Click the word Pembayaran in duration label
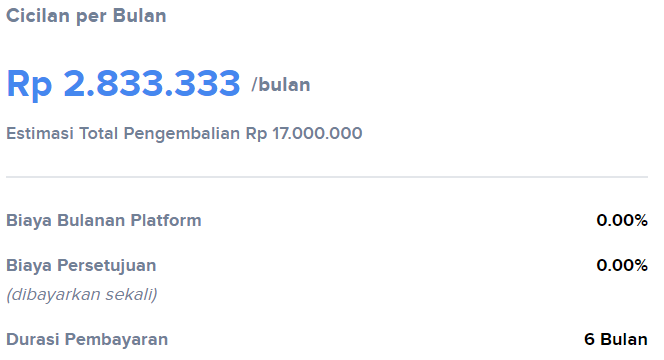The height and width of the screenshot is (360, 664). 116,340
